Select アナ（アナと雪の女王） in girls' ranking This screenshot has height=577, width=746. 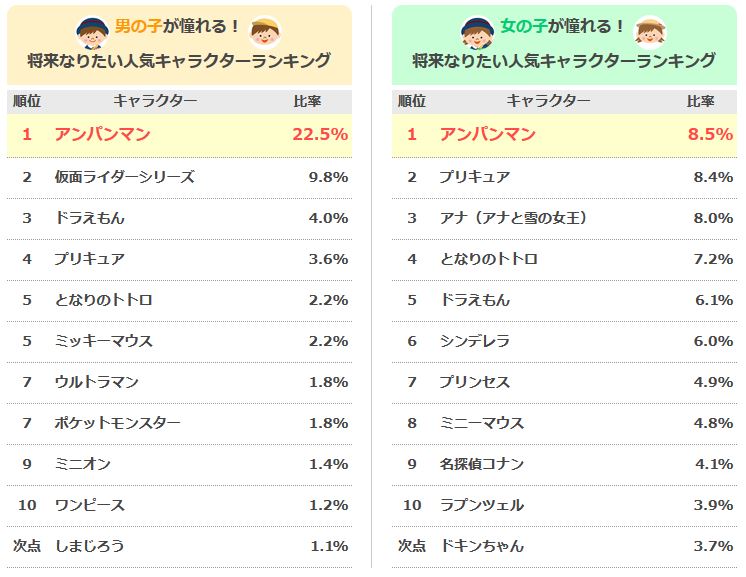(x=513, y=218)
